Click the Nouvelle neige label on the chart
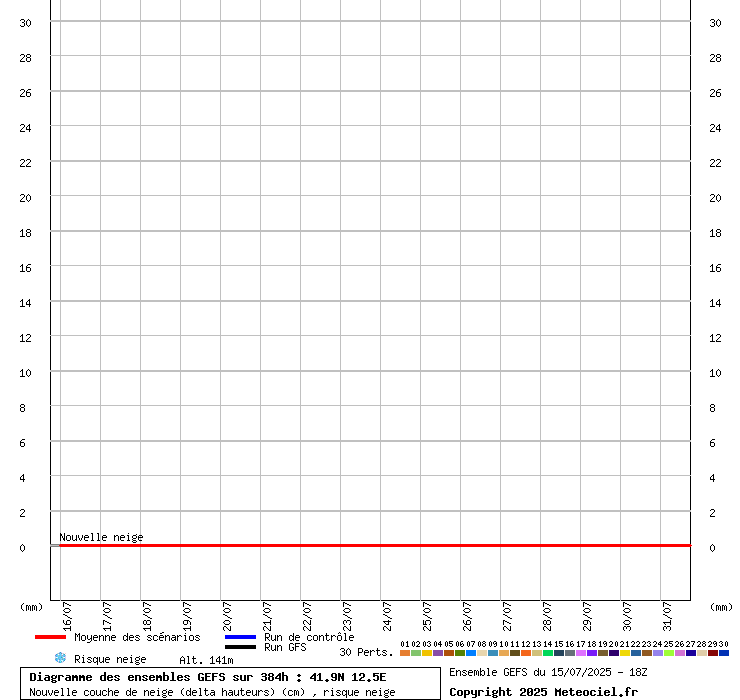This screenshot has width=740, height=700. pyautogui.click(x=101, y=537)
